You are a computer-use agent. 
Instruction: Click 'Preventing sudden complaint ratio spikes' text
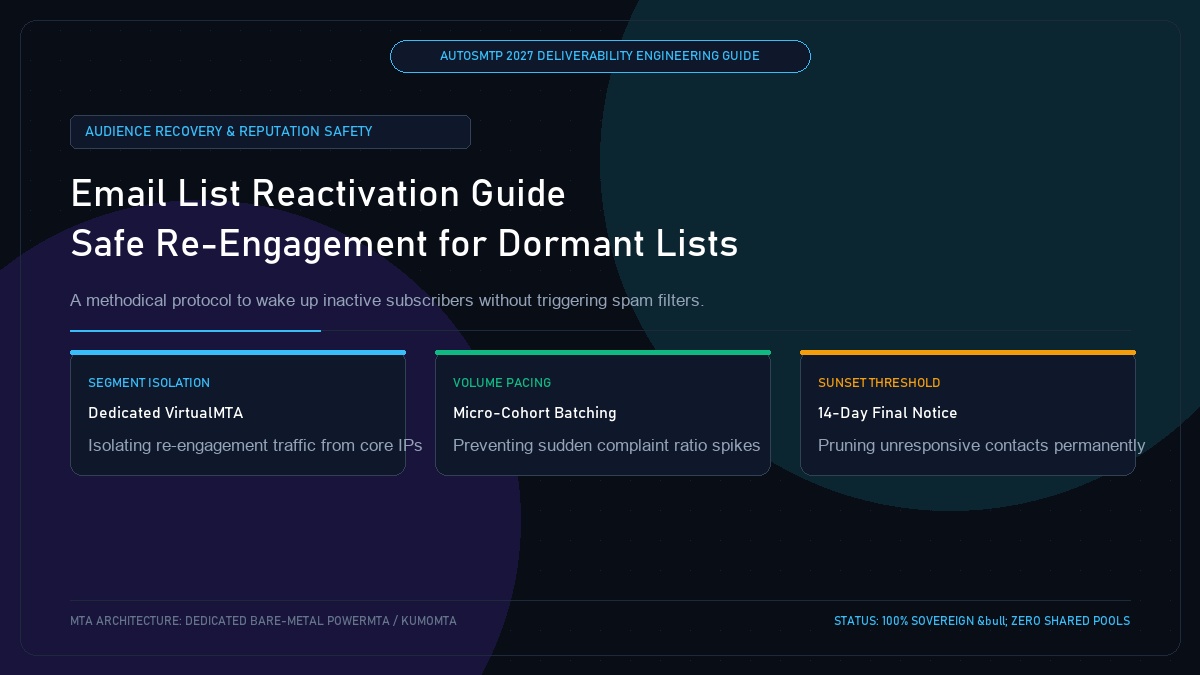[607, 445]
